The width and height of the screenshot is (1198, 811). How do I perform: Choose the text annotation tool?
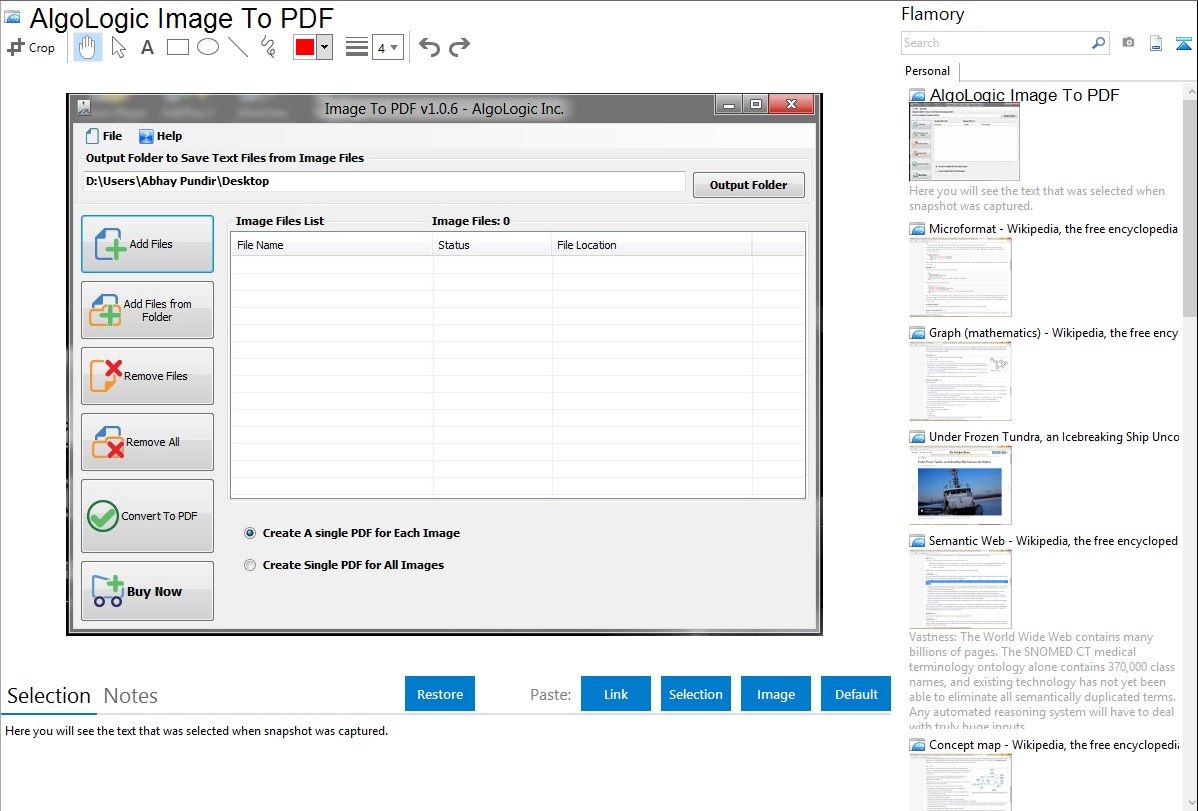click(x=147, y=47)
